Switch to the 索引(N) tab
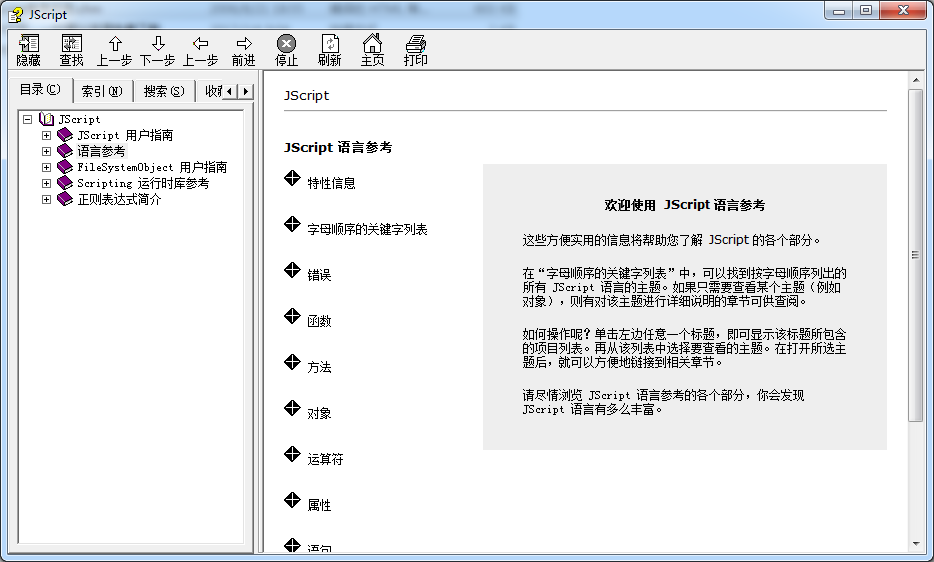 pyautogui.click(x=102, y=91)
